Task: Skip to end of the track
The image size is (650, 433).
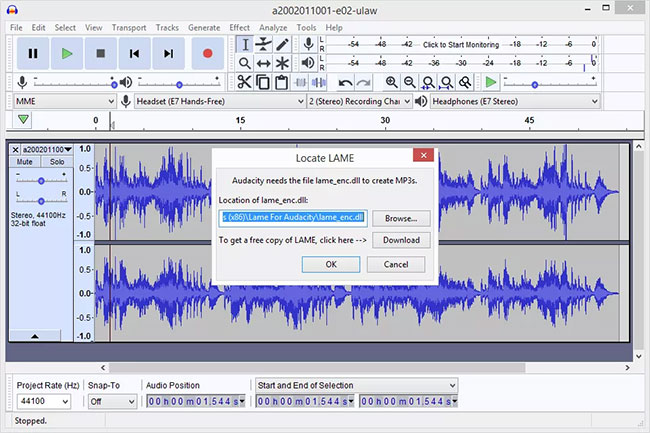Action: point(168,53)
